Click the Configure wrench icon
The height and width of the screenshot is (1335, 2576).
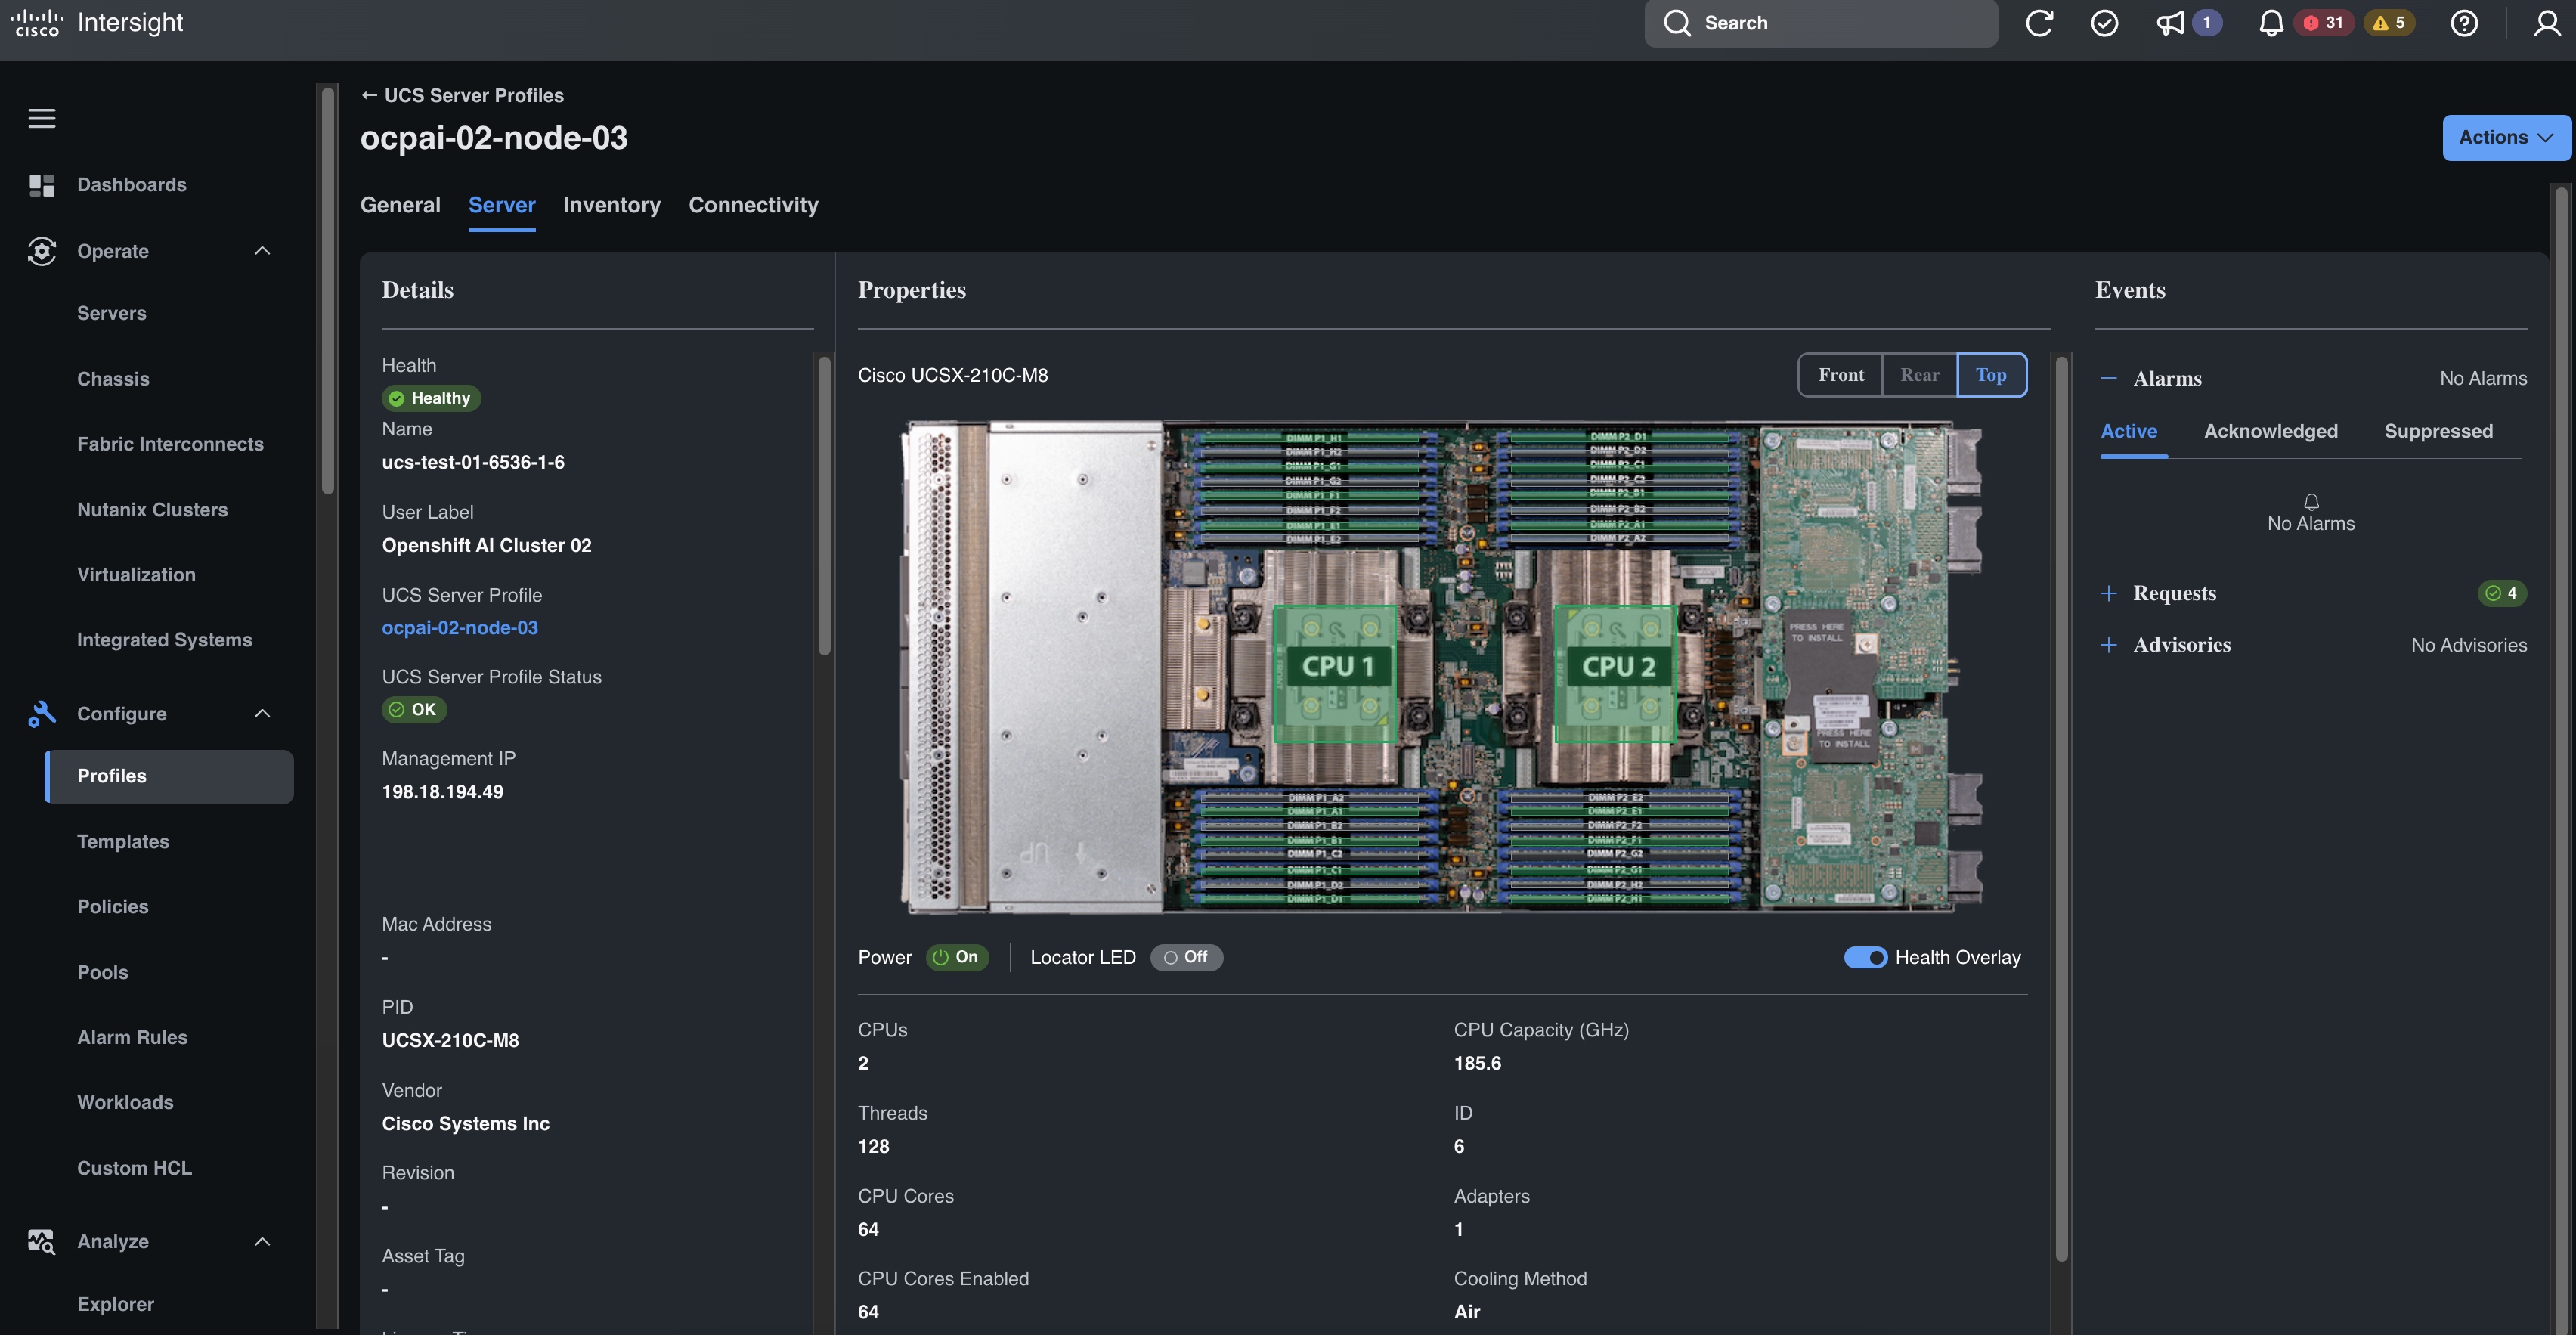click(41, 714)
